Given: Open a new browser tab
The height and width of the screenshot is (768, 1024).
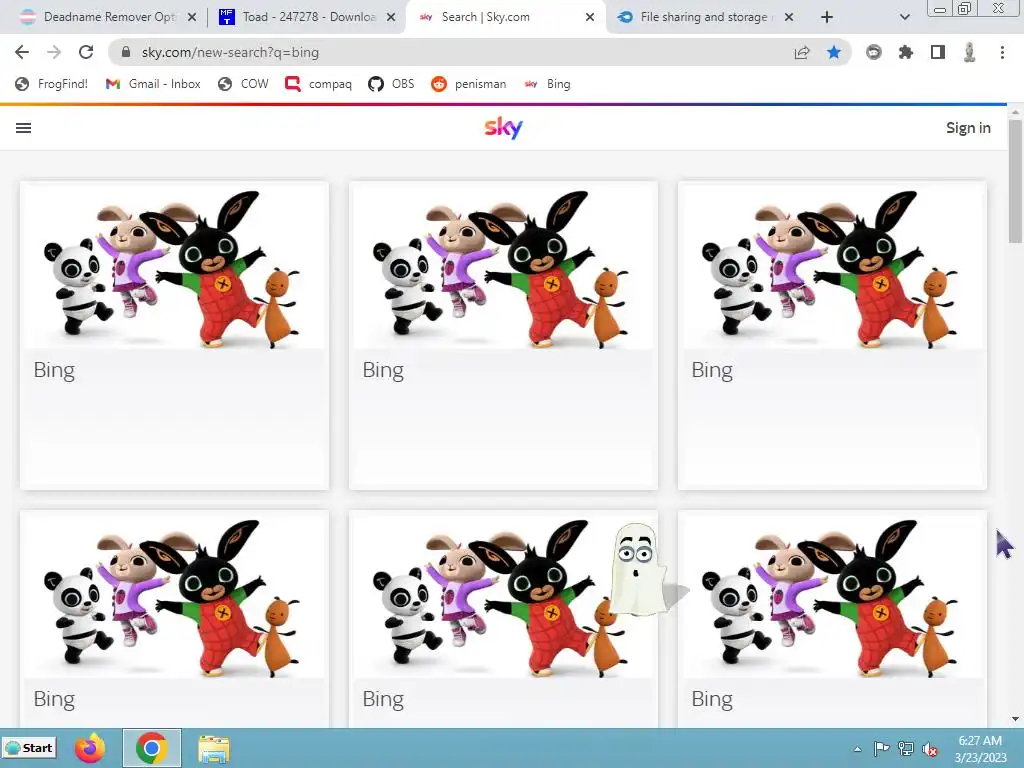Looking at the screenshot, I should (x=827, y=17).
